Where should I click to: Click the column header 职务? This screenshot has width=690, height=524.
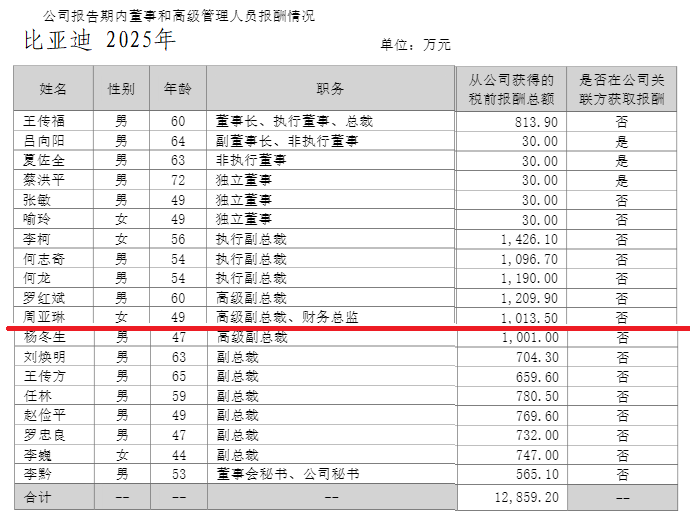coord(330,89)
